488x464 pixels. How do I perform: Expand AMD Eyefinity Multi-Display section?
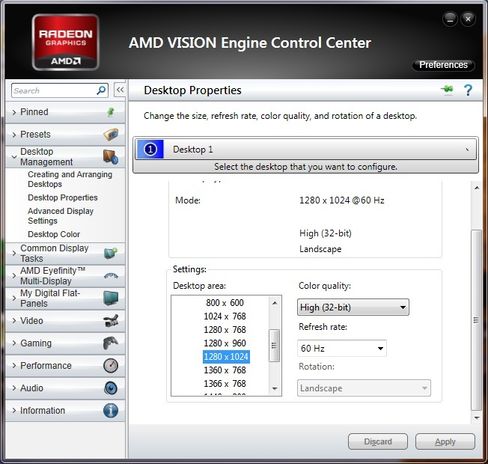point(14,276)
